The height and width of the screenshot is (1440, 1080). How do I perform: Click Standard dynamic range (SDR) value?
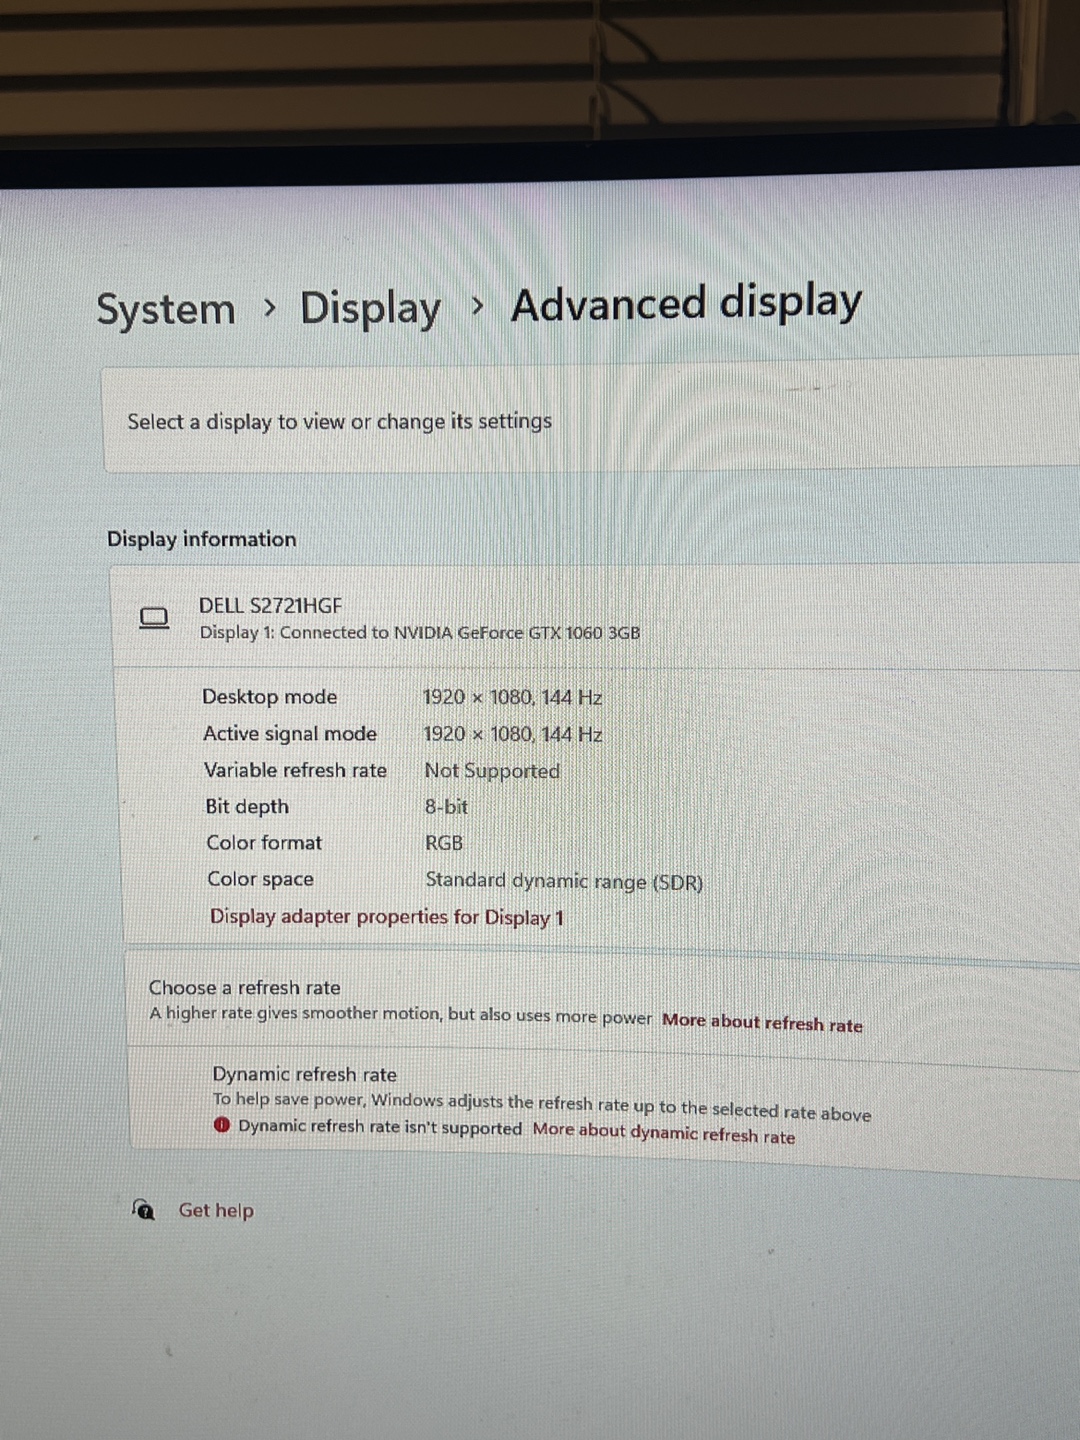pos(564,881)
